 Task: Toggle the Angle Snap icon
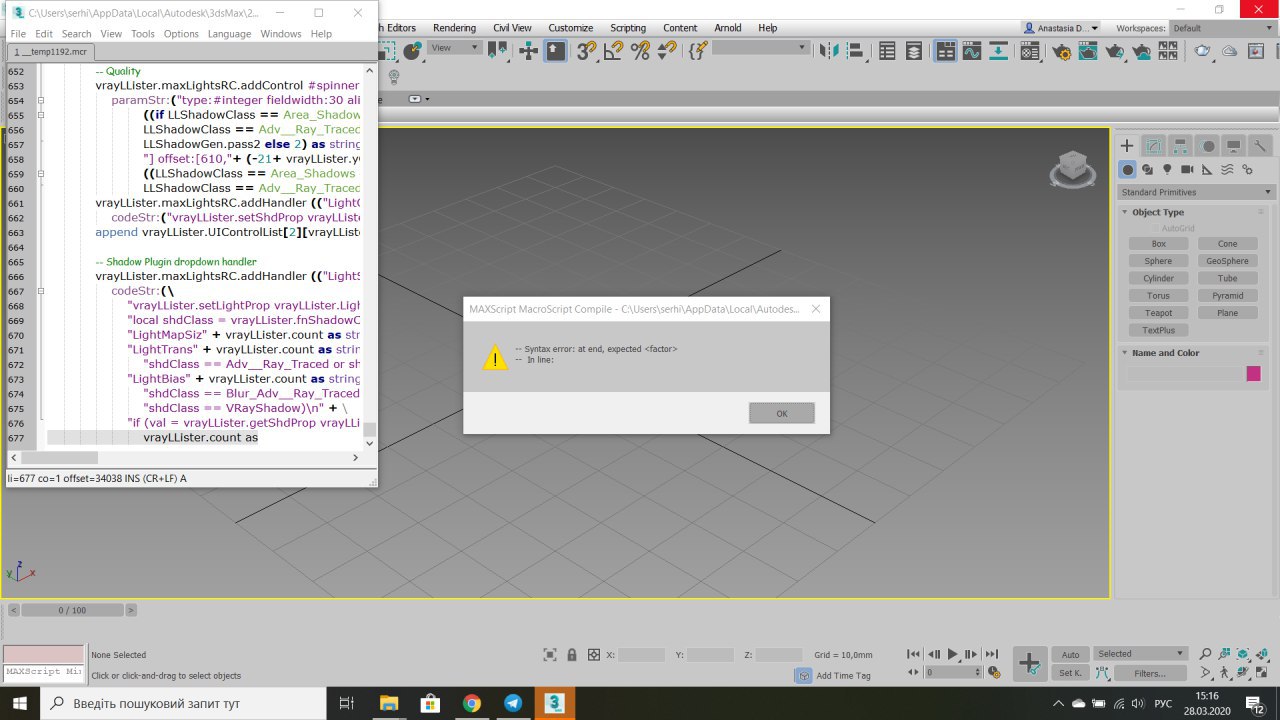pyautogui.click(x=614, y=50)
